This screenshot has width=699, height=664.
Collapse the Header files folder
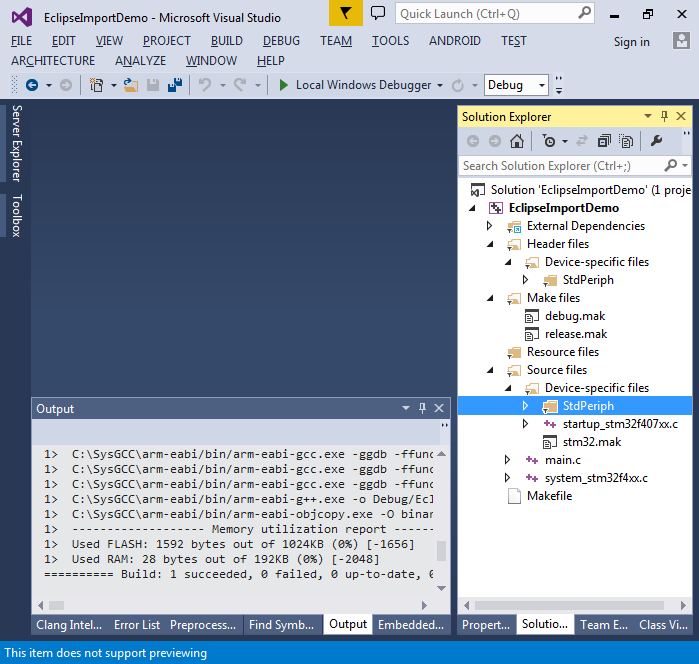[x=490, y=244]
